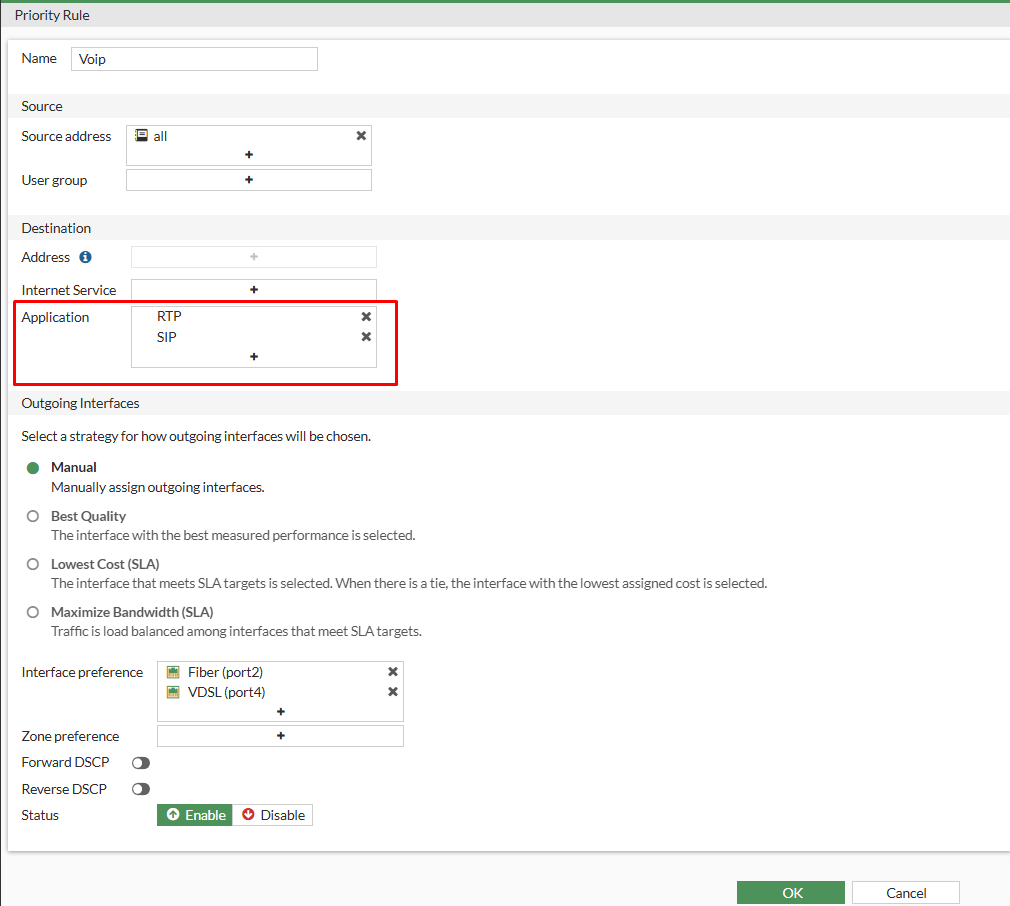Image resolution: width=1010 pixels, height=906 pixels.
Task: Edit the Name field containing Voip
Action: click(194, 59)
